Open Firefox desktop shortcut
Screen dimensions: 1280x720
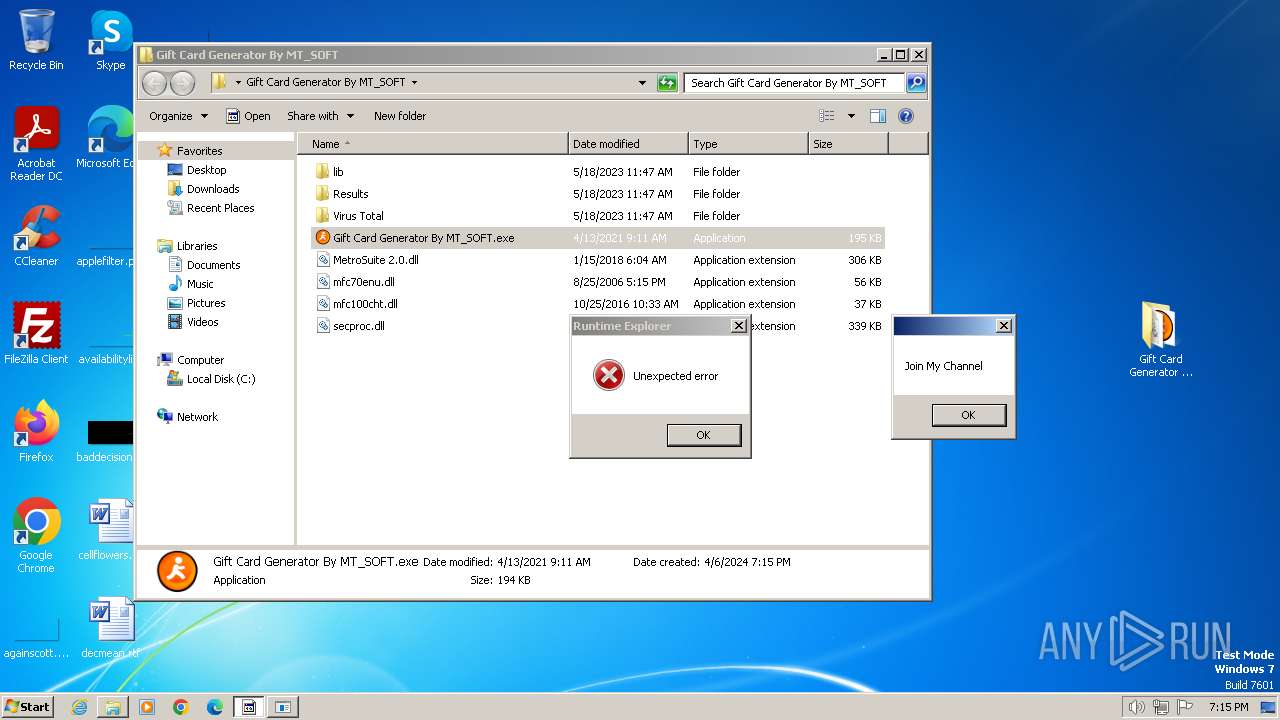pyautogui.click(x=36, y=431)
